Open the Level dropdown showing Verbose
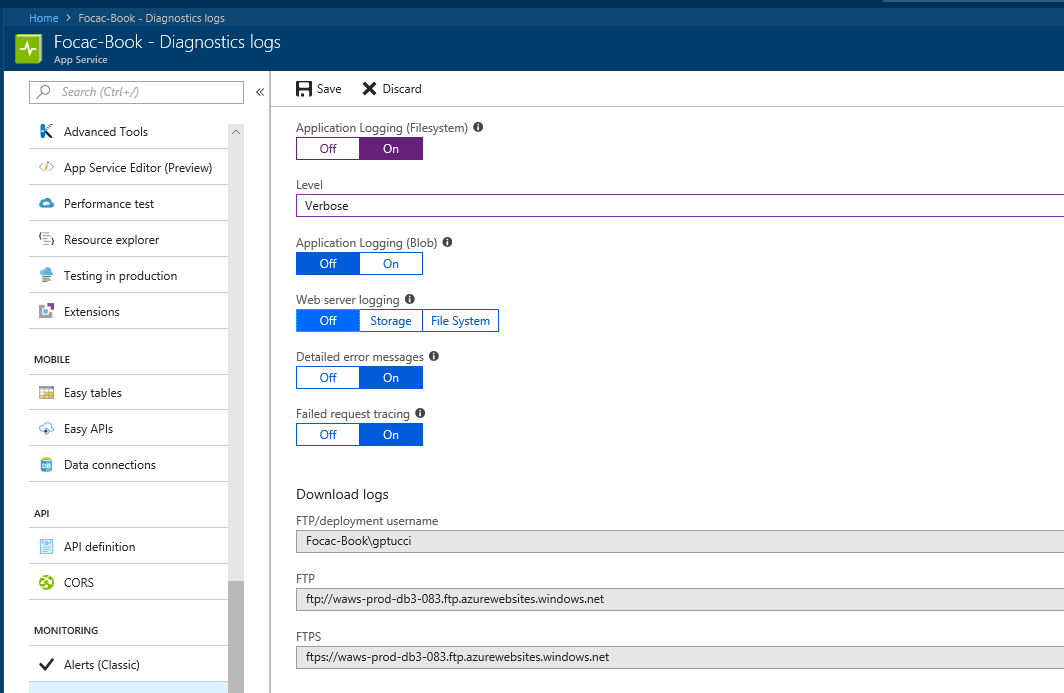The width and height of the screenshot is (1064, 693). coord(680,206)
